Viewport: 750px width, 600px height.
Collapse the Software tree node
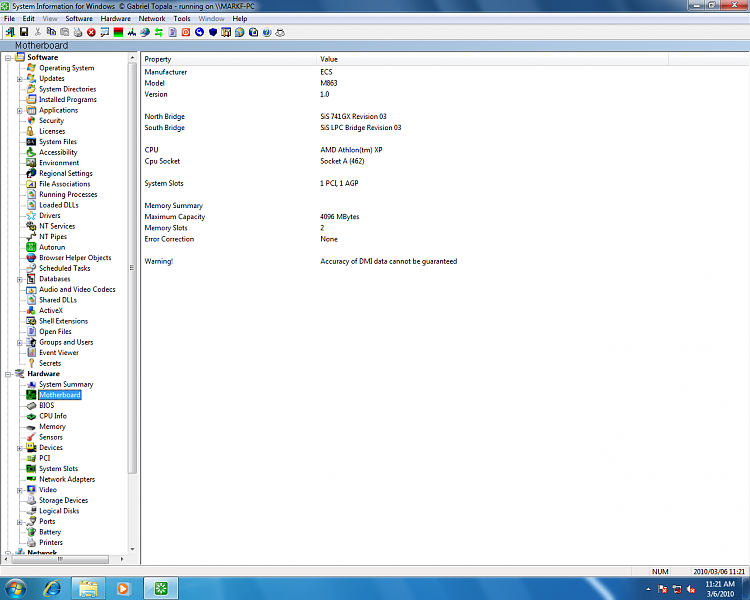(x=8, y=58)
